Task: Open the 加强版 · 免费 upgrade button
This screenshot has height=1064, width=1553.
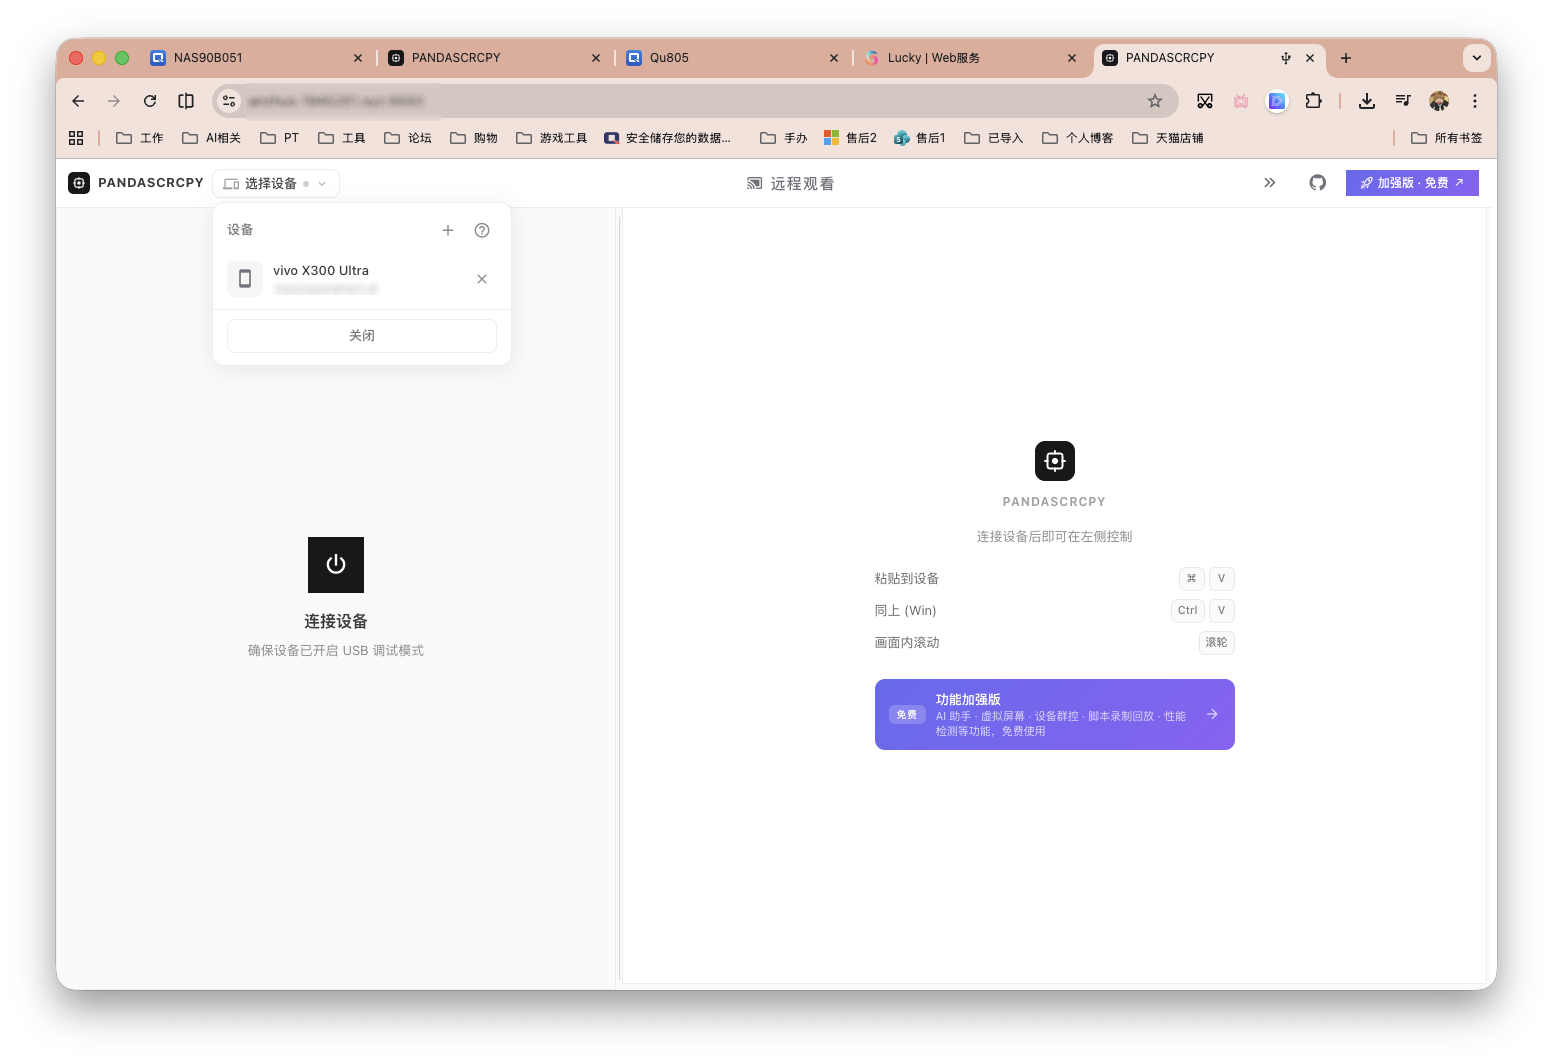Action: click(1411, 183)
